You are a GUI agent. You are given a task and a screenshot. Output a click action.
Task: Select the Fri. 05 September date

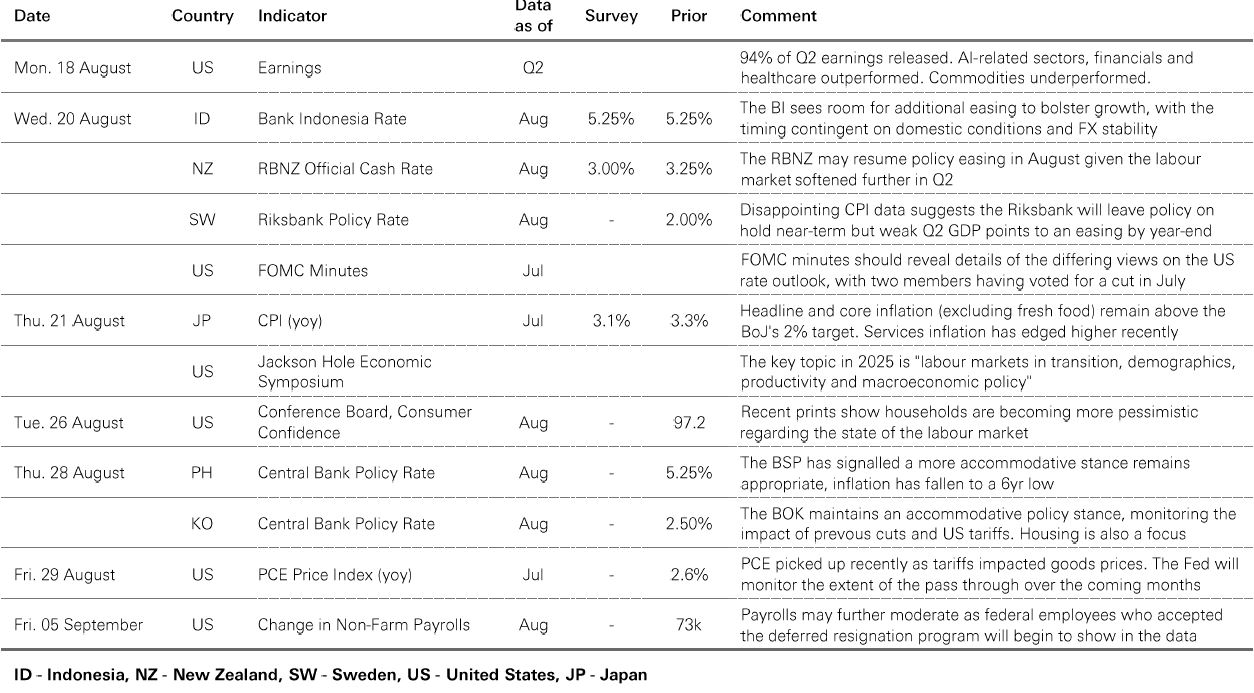78,625
